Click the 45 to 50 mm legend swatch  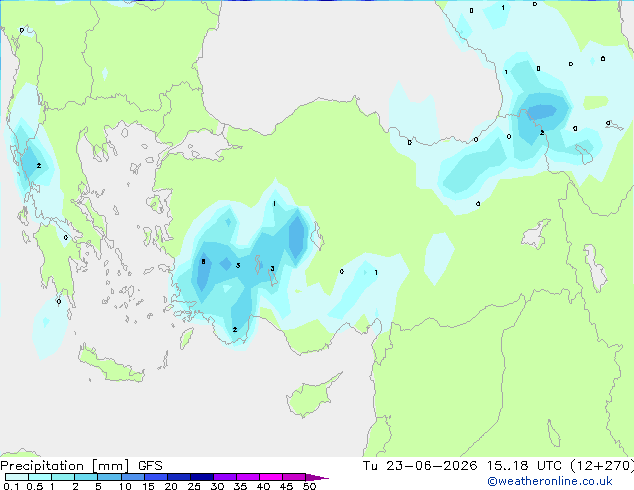point(294,477)
